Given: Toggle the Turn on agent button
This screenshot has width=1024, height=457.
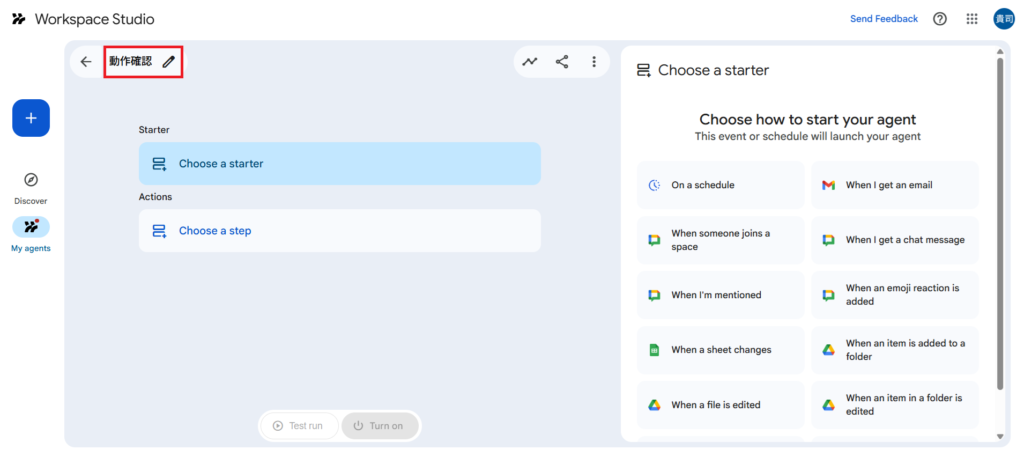Looking at the screenshot, I should tap(379, 426).
